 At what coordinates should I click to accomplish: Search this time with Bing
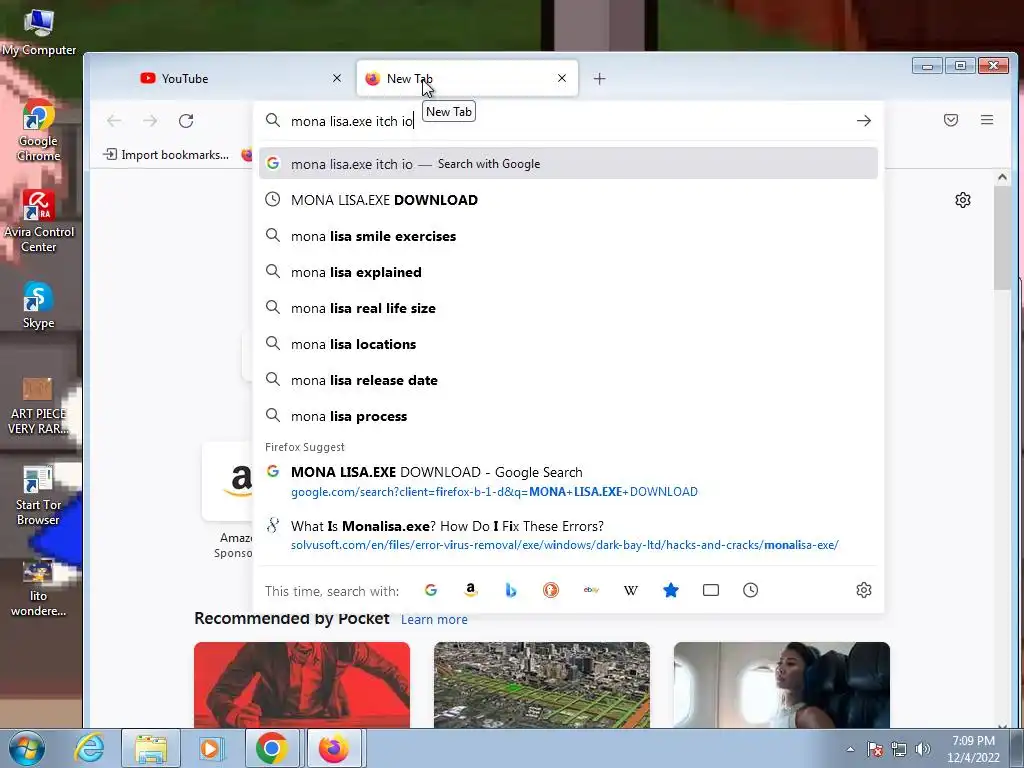pos(511,590)
